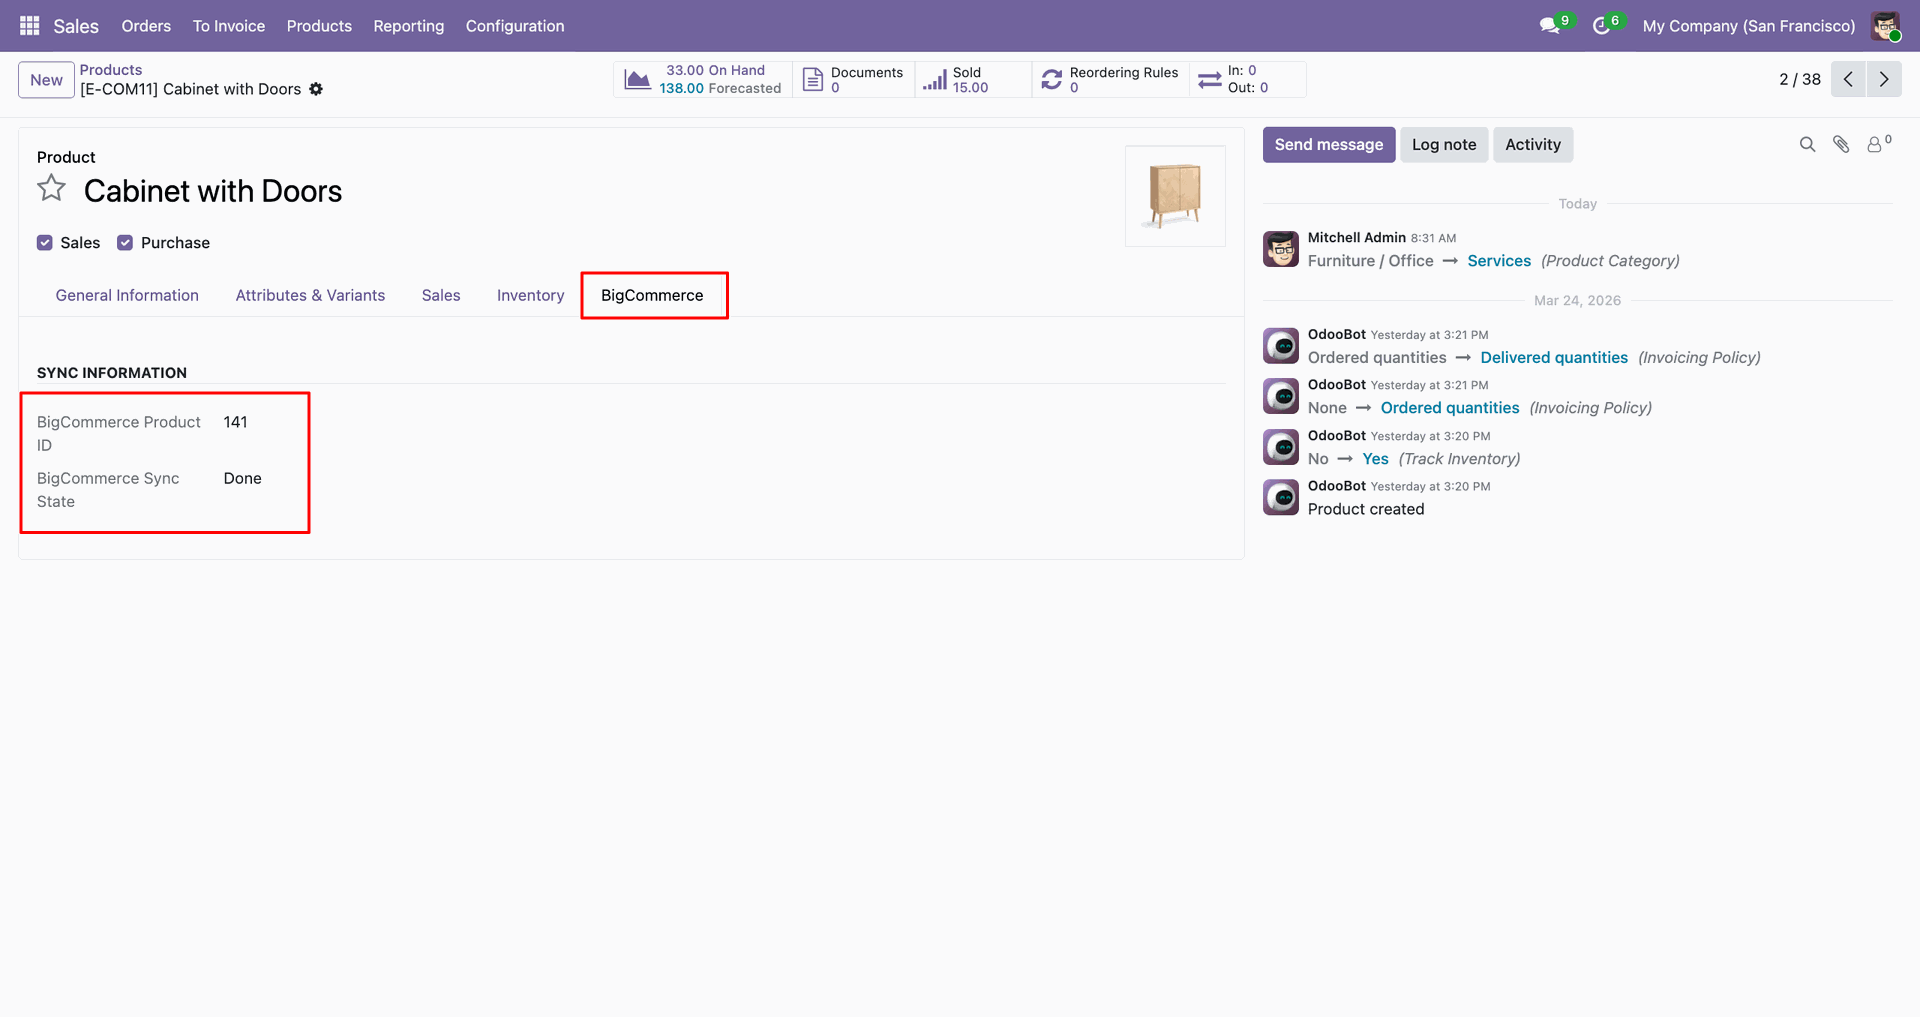Open the main apps grid menu
Screen dimensions: 1920x1017
point(29,26)
